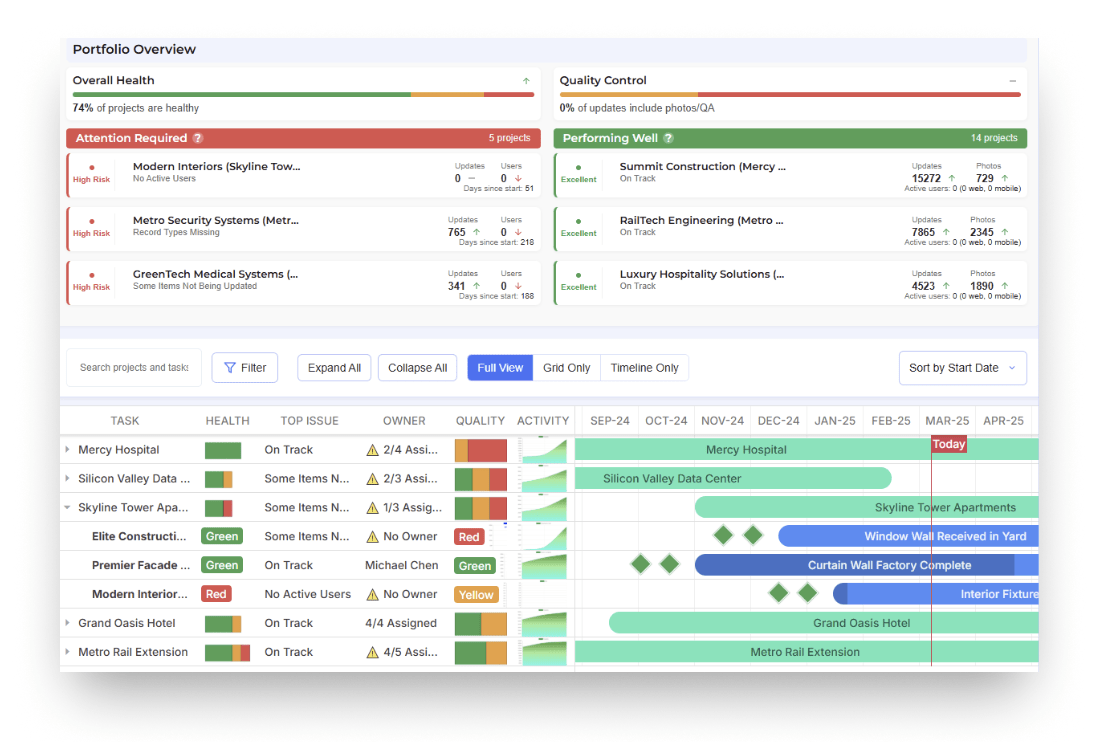Image resolution: width=1098 pixels, height=742 pixels.
Task: Click warning icon in Metro Rail Extension owner cell
Action: [373, 652]
